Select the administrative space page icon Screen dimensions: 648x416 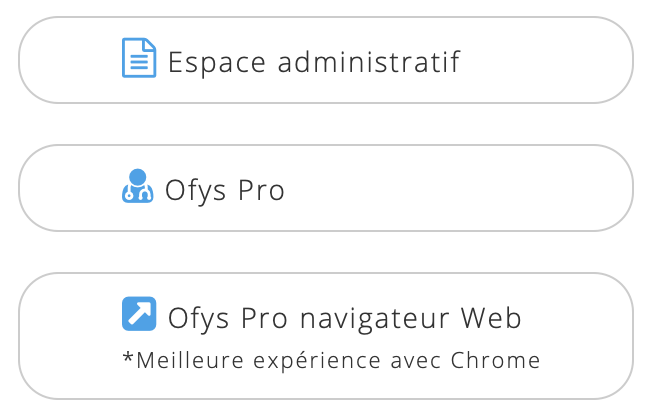[139, 57]
